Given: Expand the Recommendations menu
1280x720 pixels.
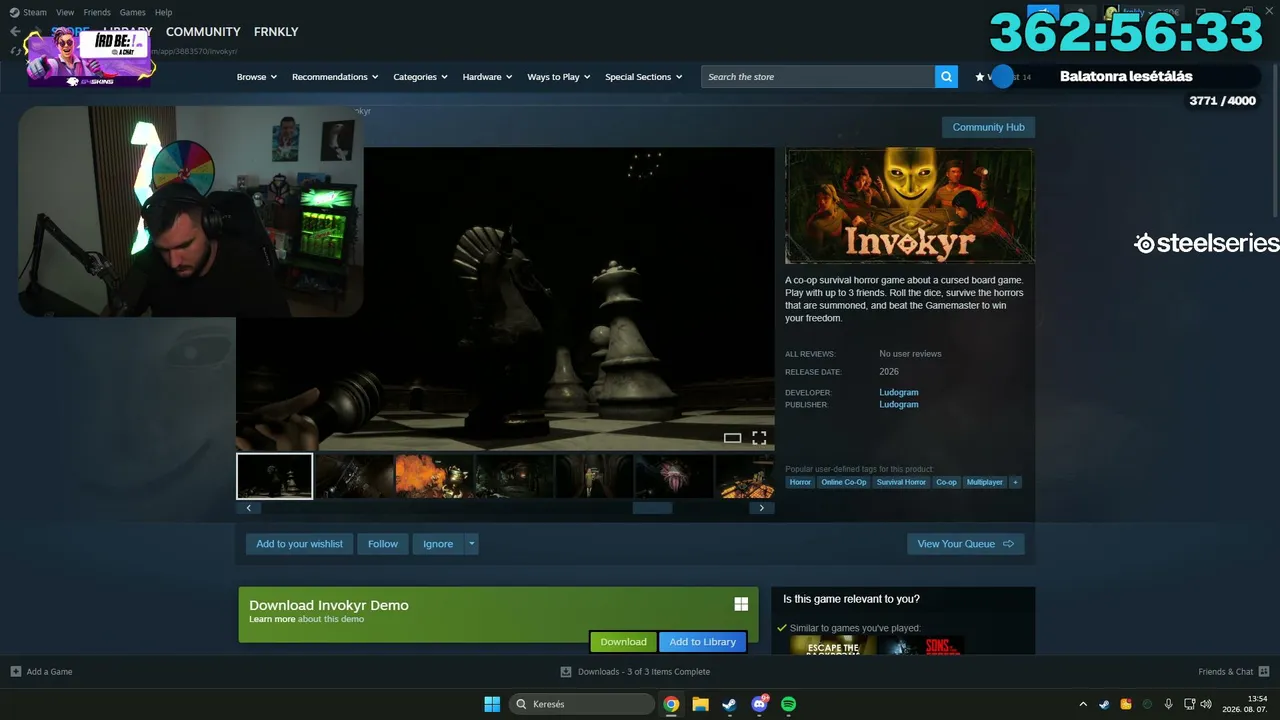Looking at the screenshot, I should click(x=335, y=77).
